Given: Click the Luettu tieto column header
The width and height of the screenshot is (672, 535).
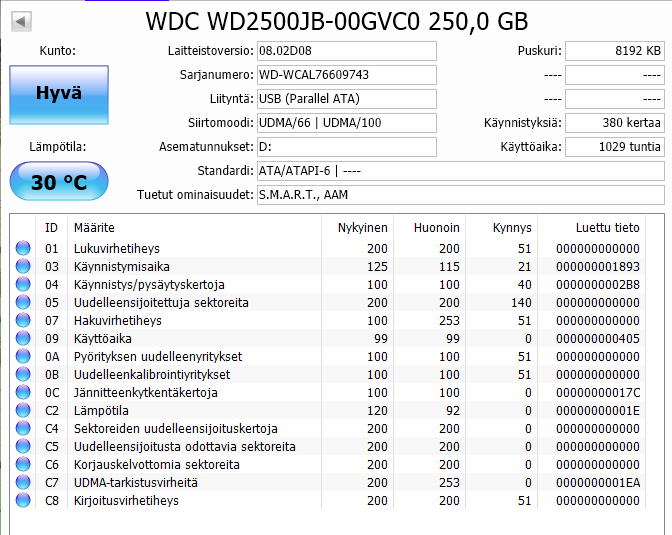Looking at the screenshot, I should tap(591, 228).
